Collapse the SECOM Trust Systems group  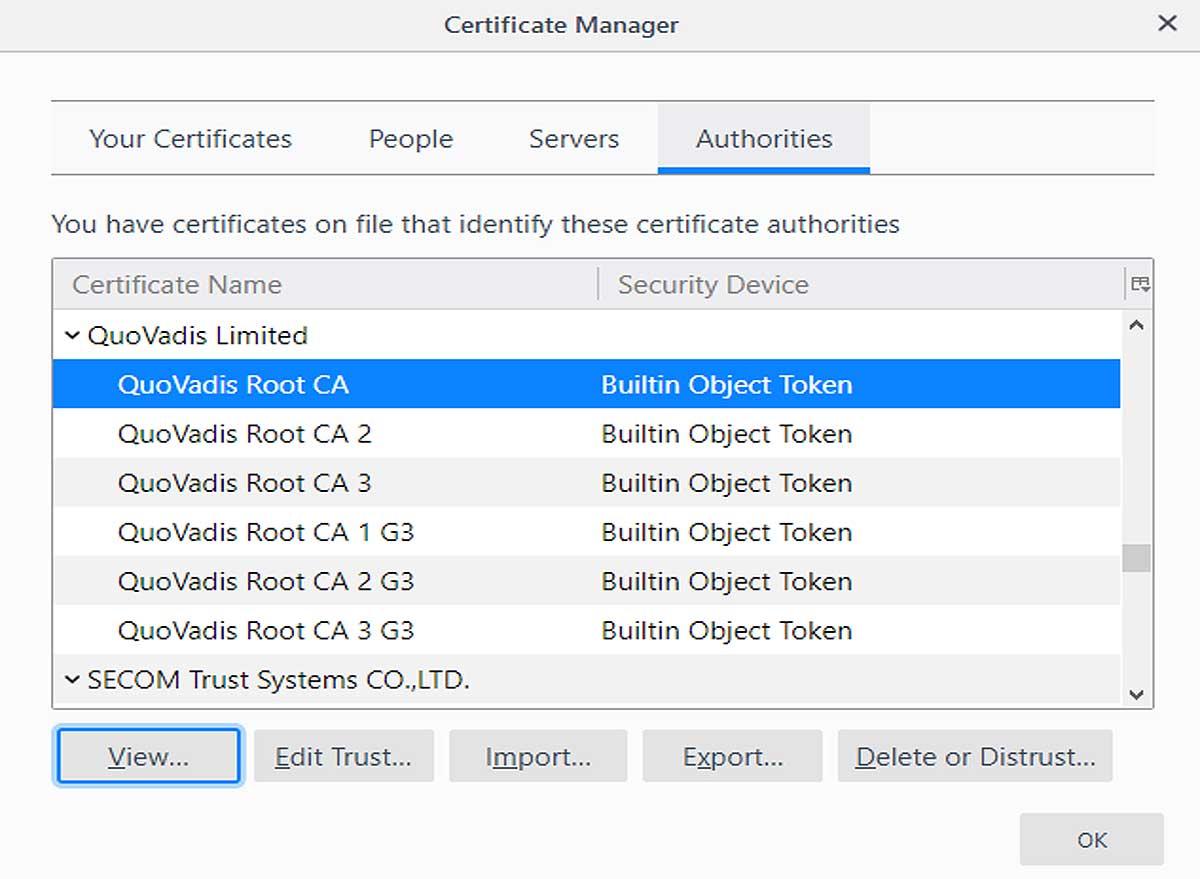(72, 680)
